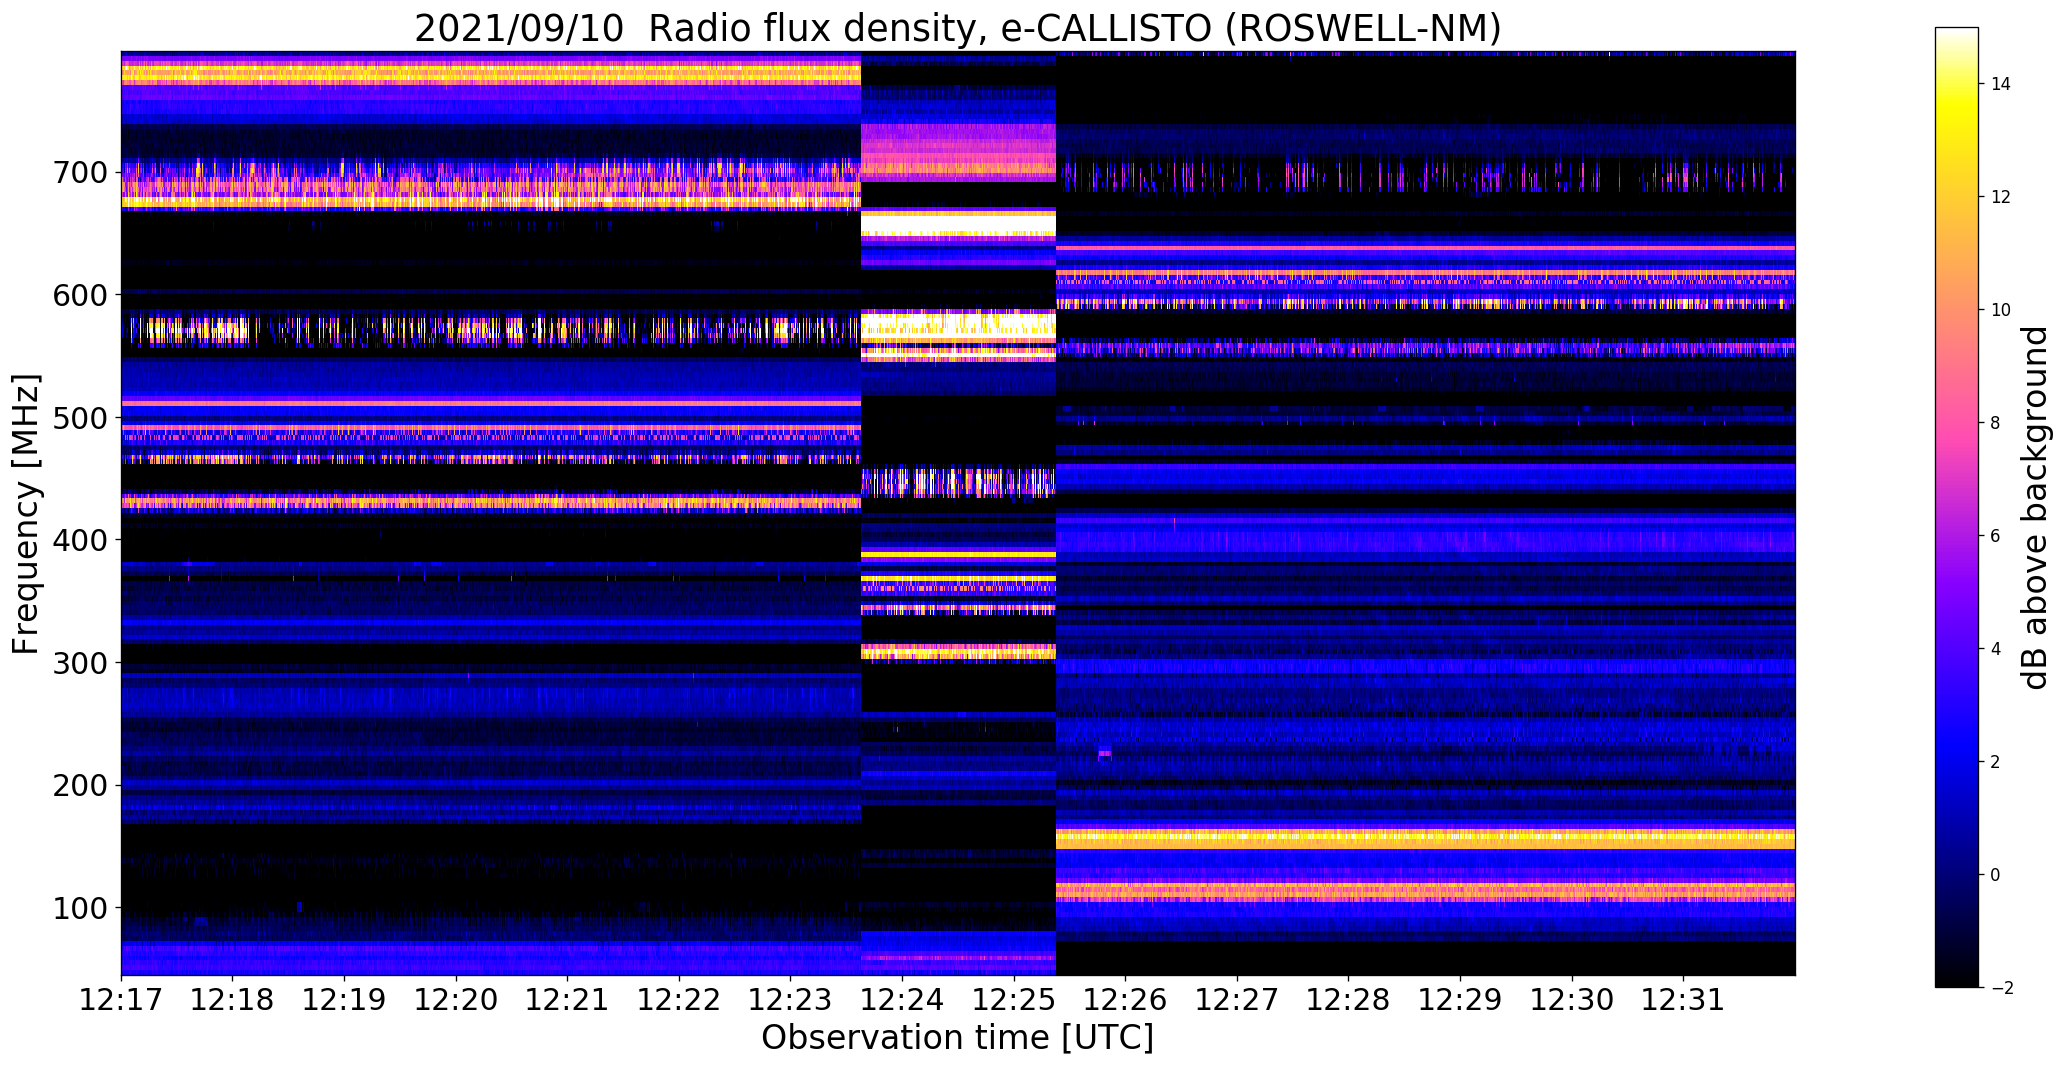Click the 12:28 time tick label
Viewport: 2066px width, 1067px height.
(x=1349, y=1000)
